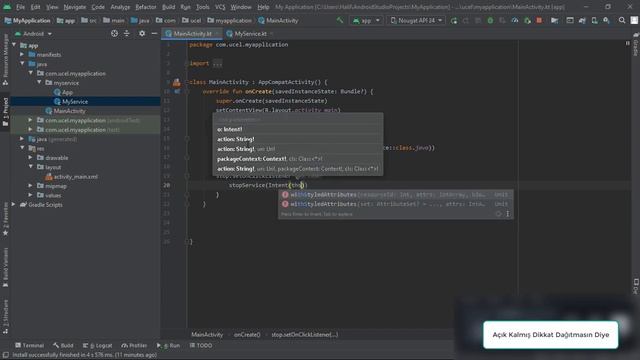Toggle the Build Variants side tool window
Screen dimensions: 640x360
pos(5,267)
